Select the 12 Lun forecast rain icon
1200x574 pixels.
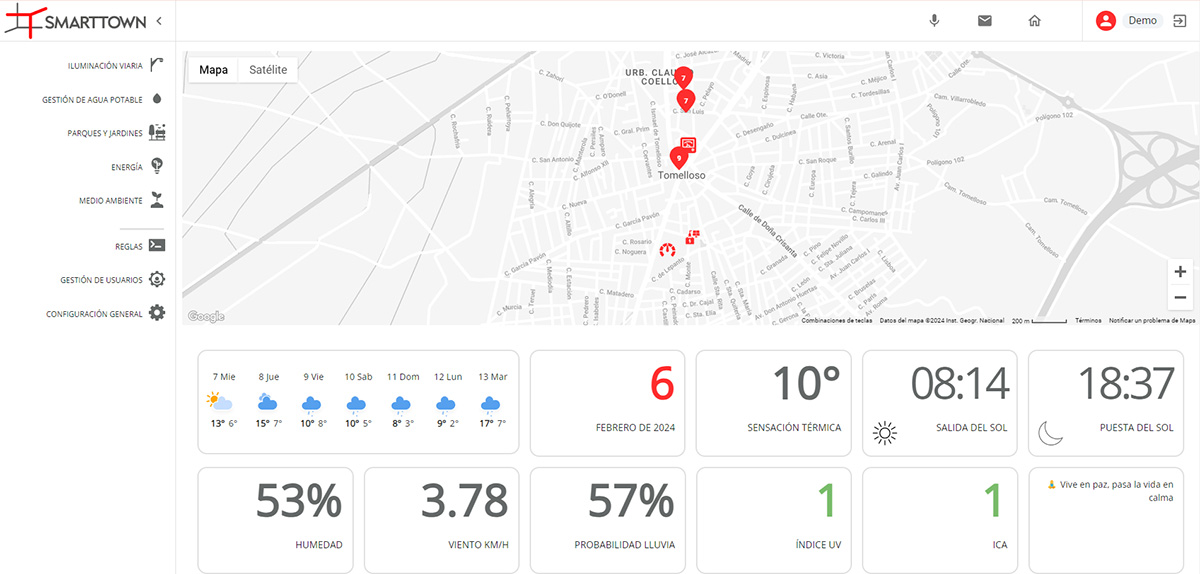[x=446, y=403]
